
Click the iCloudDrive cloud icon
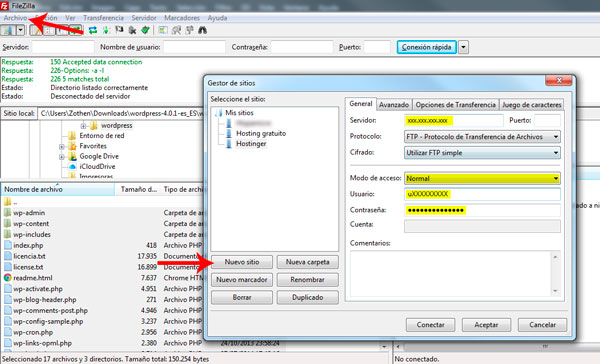click(72, 166)
